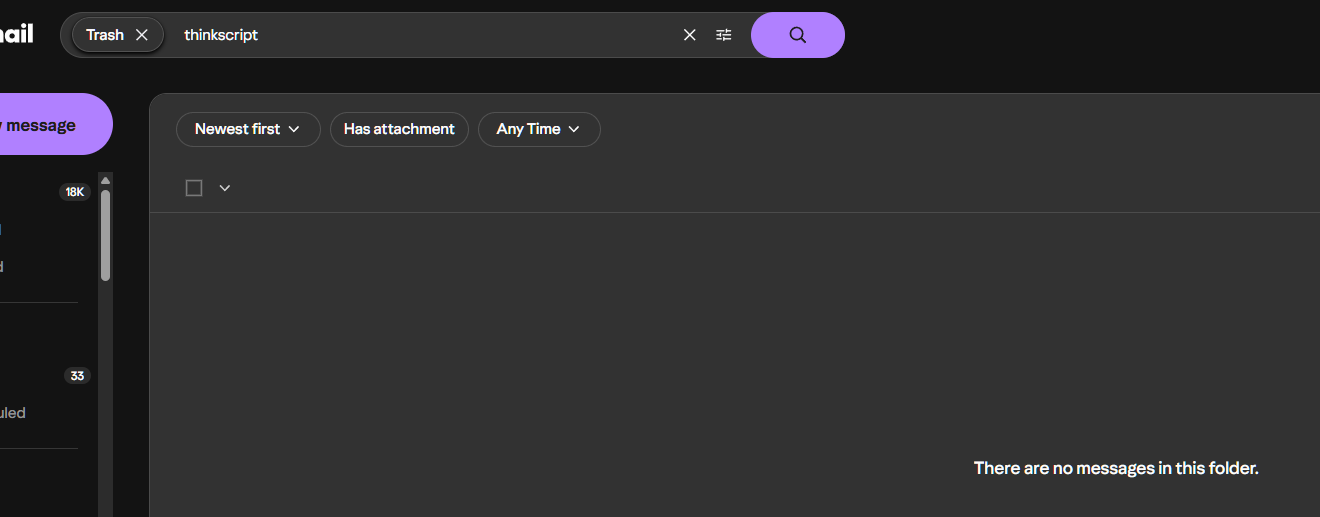Click the no messages notice text
The image size is (1320, 517).
(1115, 468)
